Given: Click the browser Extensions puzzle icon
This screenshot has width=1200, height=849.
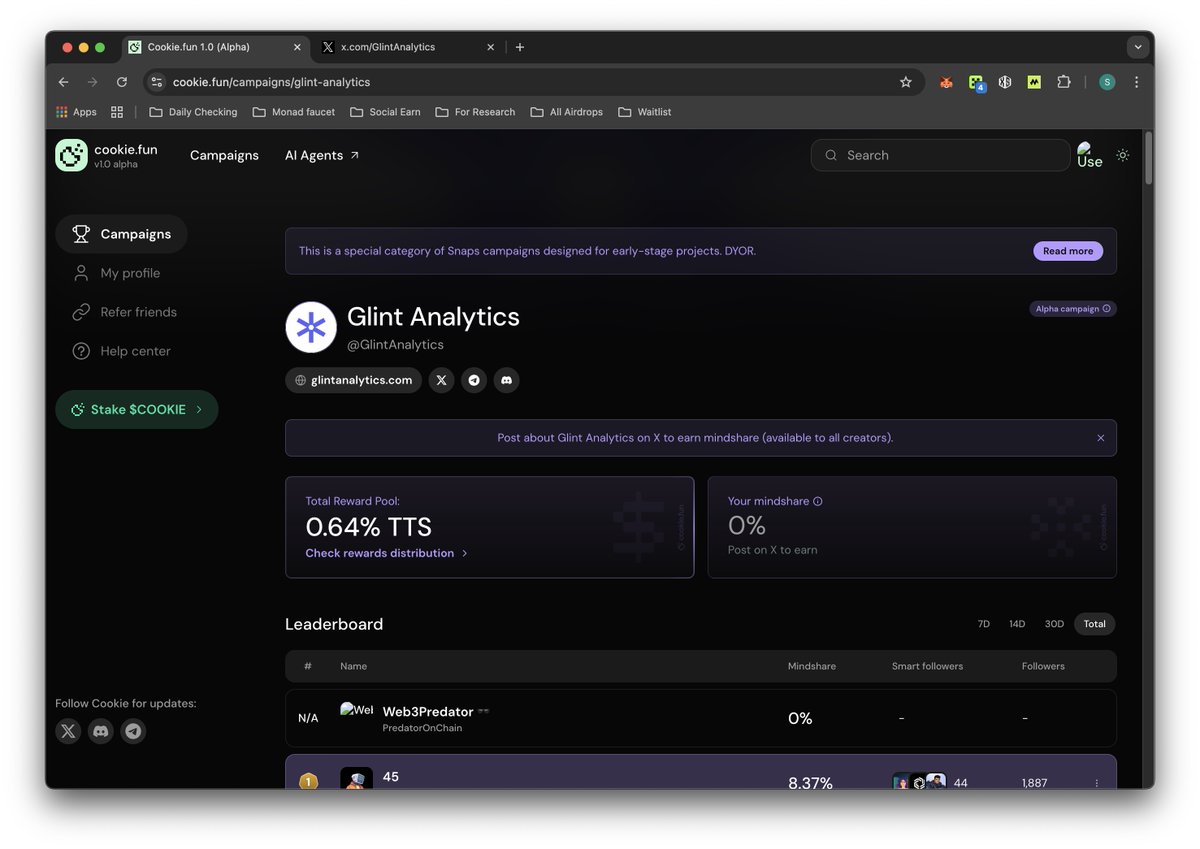Looking at the screenshot, I should tap(1063, 82).
